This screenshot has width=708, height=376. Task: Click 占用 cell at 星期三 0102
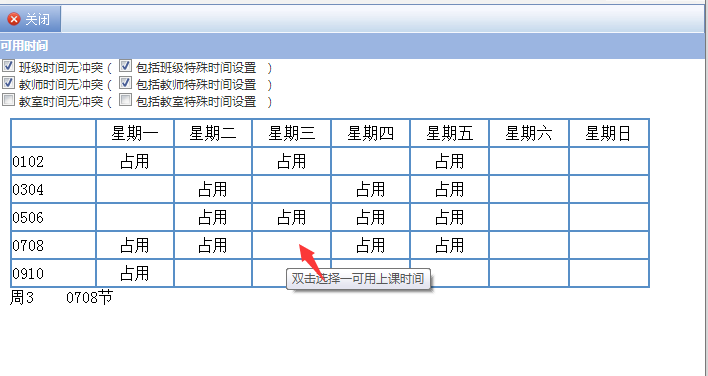[291, 161]
